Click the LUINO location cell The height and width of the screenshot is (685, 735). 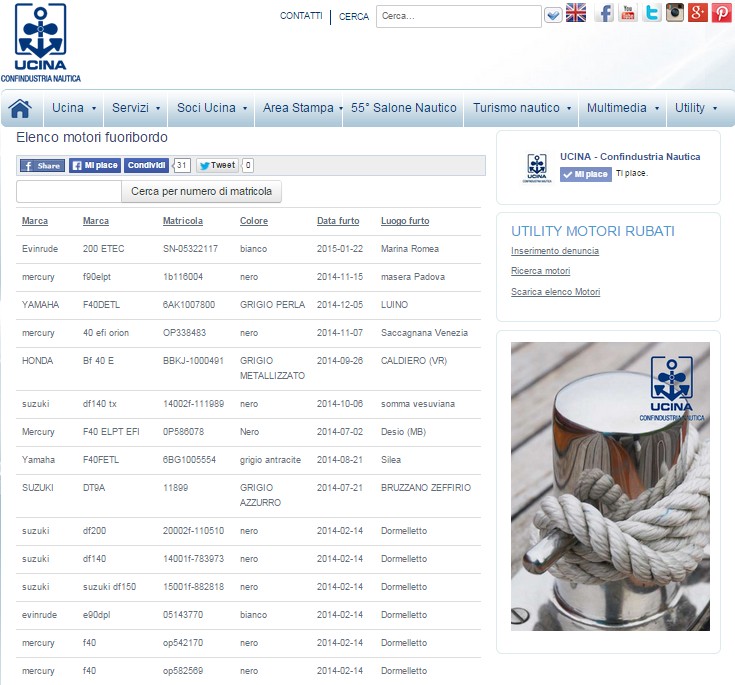tap(394, 305)
